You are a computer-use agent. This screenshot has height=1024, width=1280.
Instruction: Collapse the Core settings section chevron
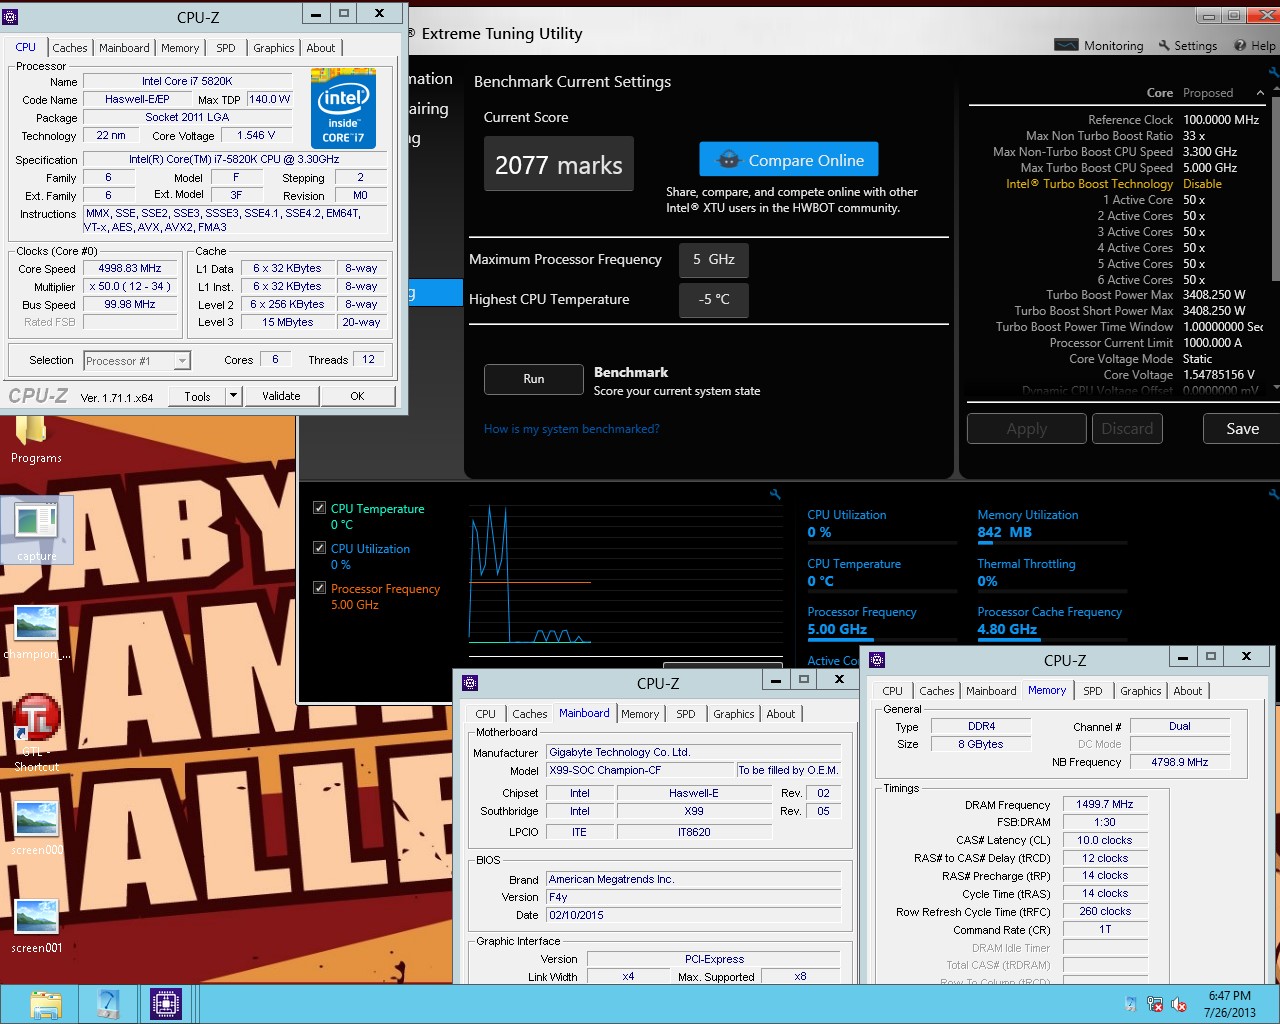[1260, 93]
